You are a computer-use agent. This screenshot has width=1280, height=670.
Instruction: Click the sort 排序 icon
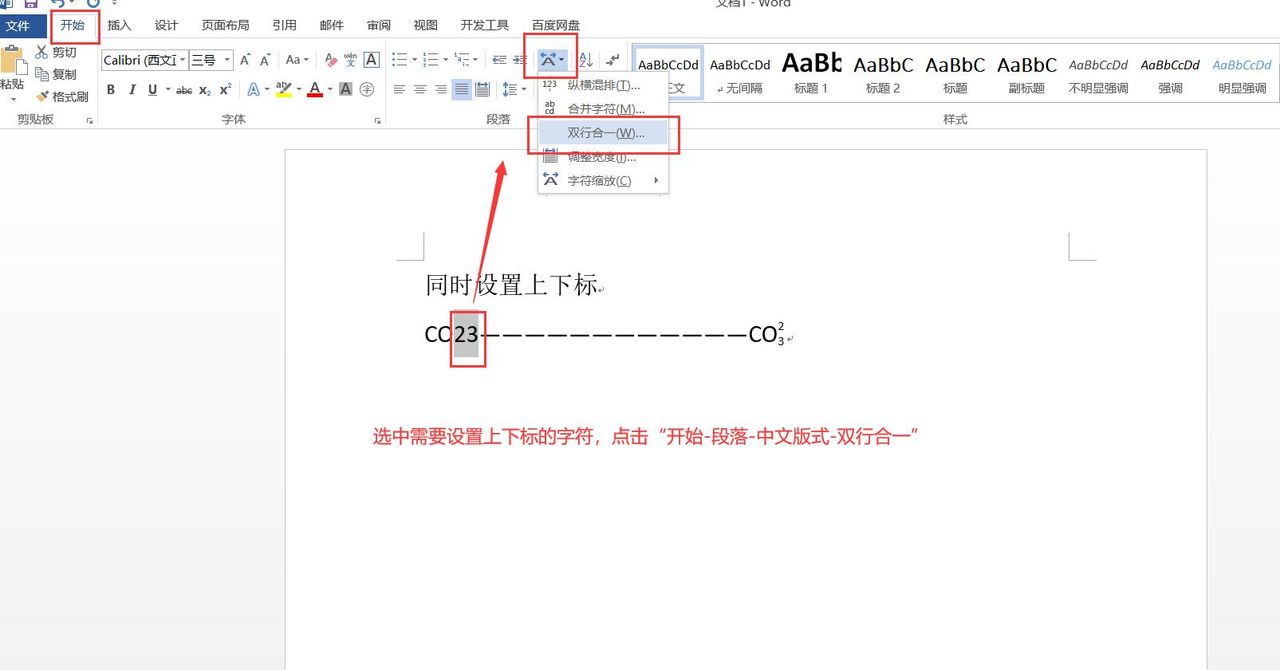click(585, 59)
